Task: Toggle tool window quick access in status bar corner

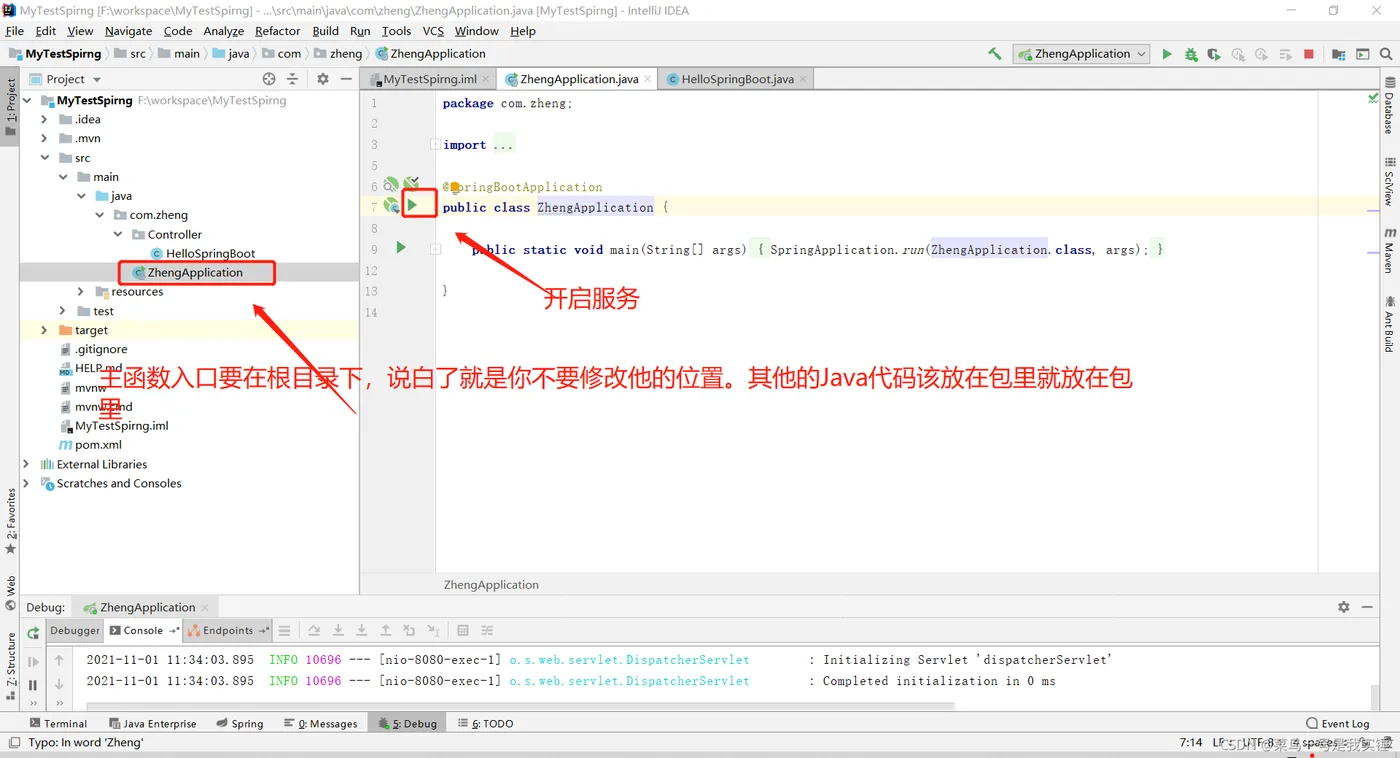Action: [x=13, y=742]
